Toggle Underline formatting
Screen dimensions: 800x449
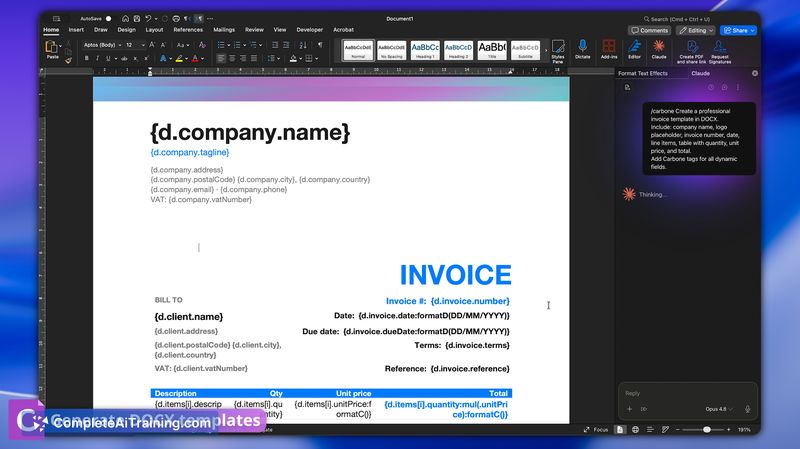click(x=108, y=59)
